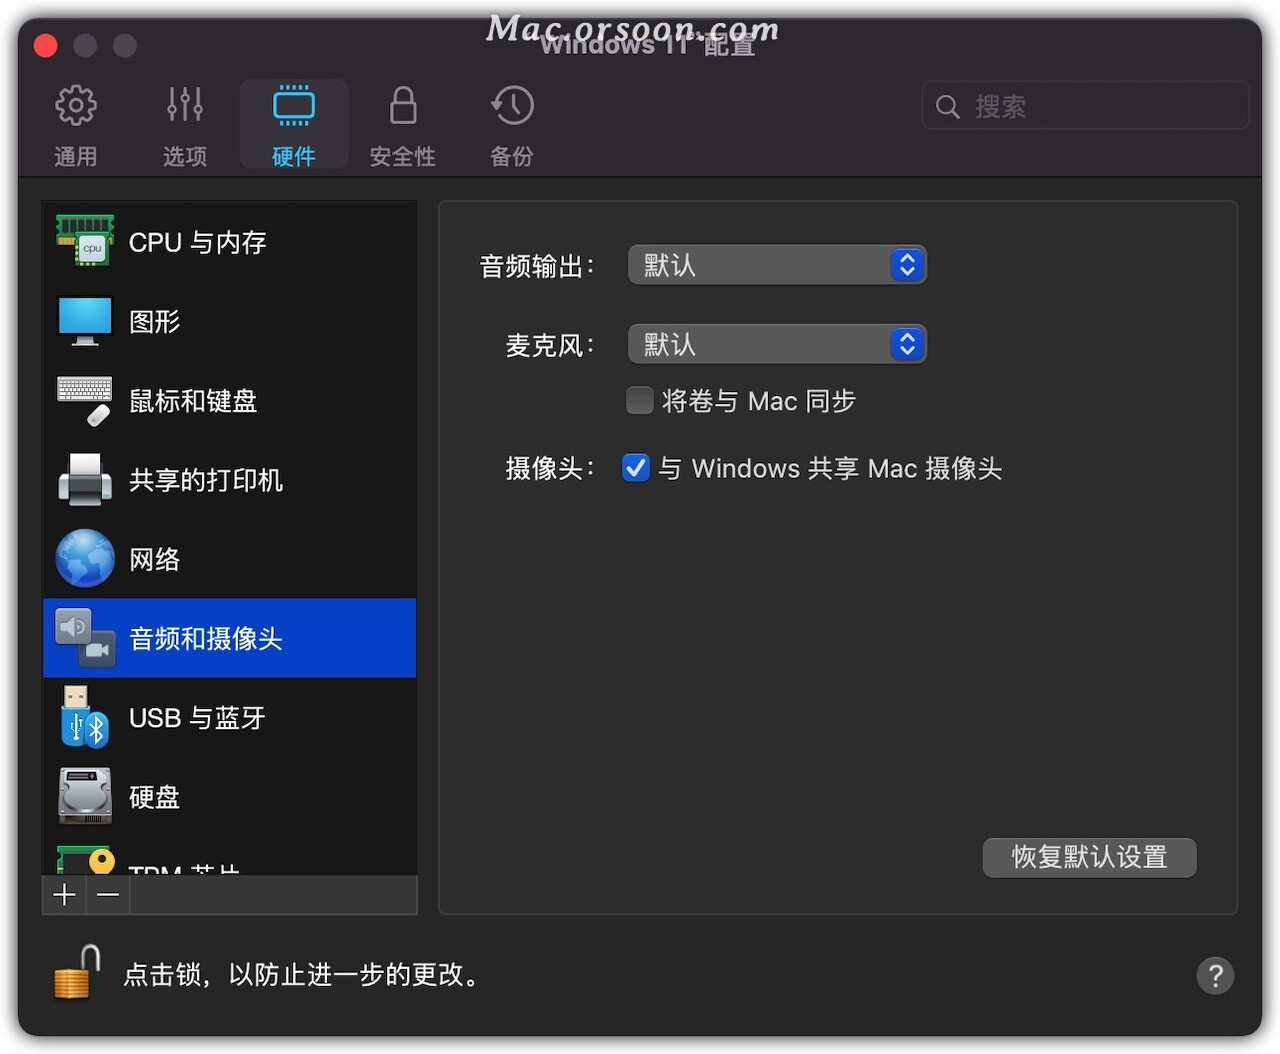Click the 共享的打印机 printer icon

click(85, 479)
